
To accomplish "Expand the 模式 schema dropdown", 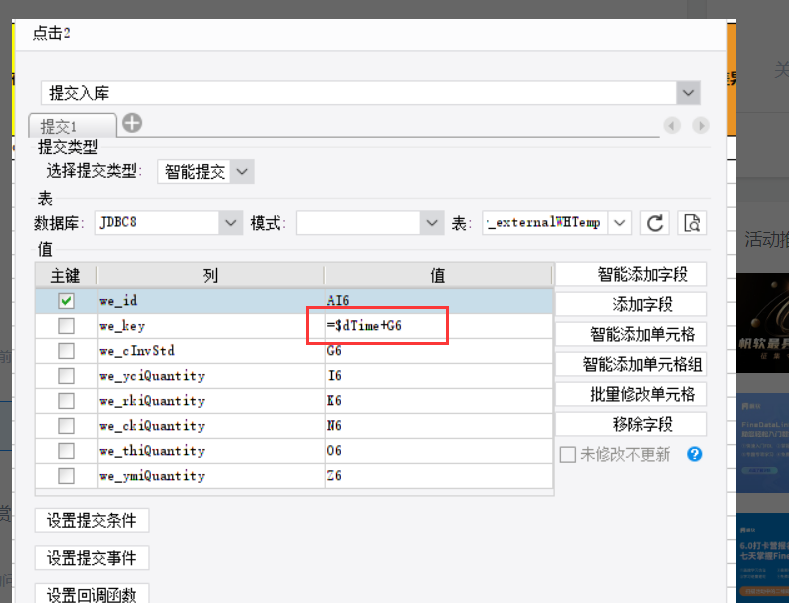I will [432, 222].
